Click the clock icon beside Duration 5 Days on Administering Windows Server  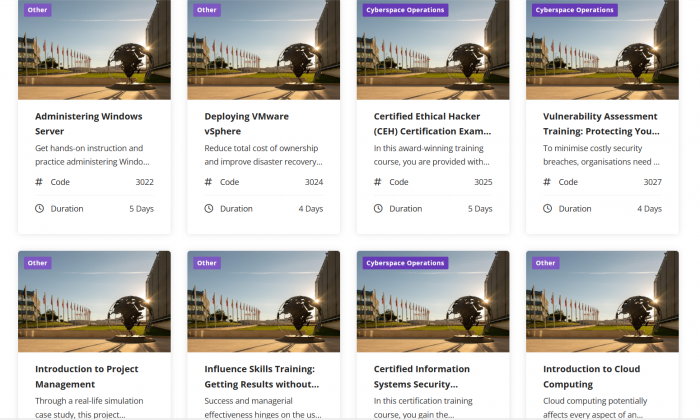(x=40, y=208)
